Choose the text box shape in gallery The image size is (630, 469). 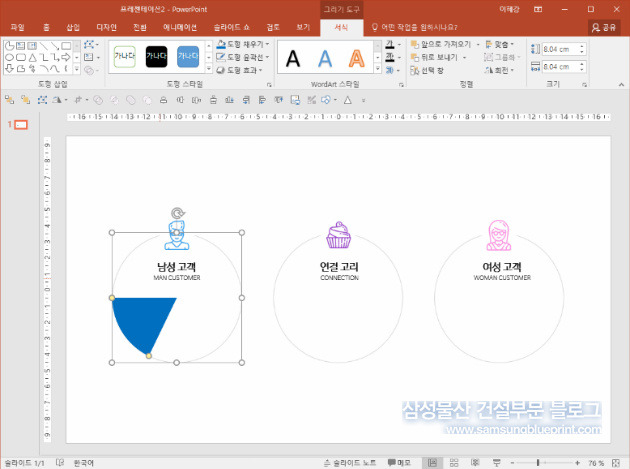point(20,46)
